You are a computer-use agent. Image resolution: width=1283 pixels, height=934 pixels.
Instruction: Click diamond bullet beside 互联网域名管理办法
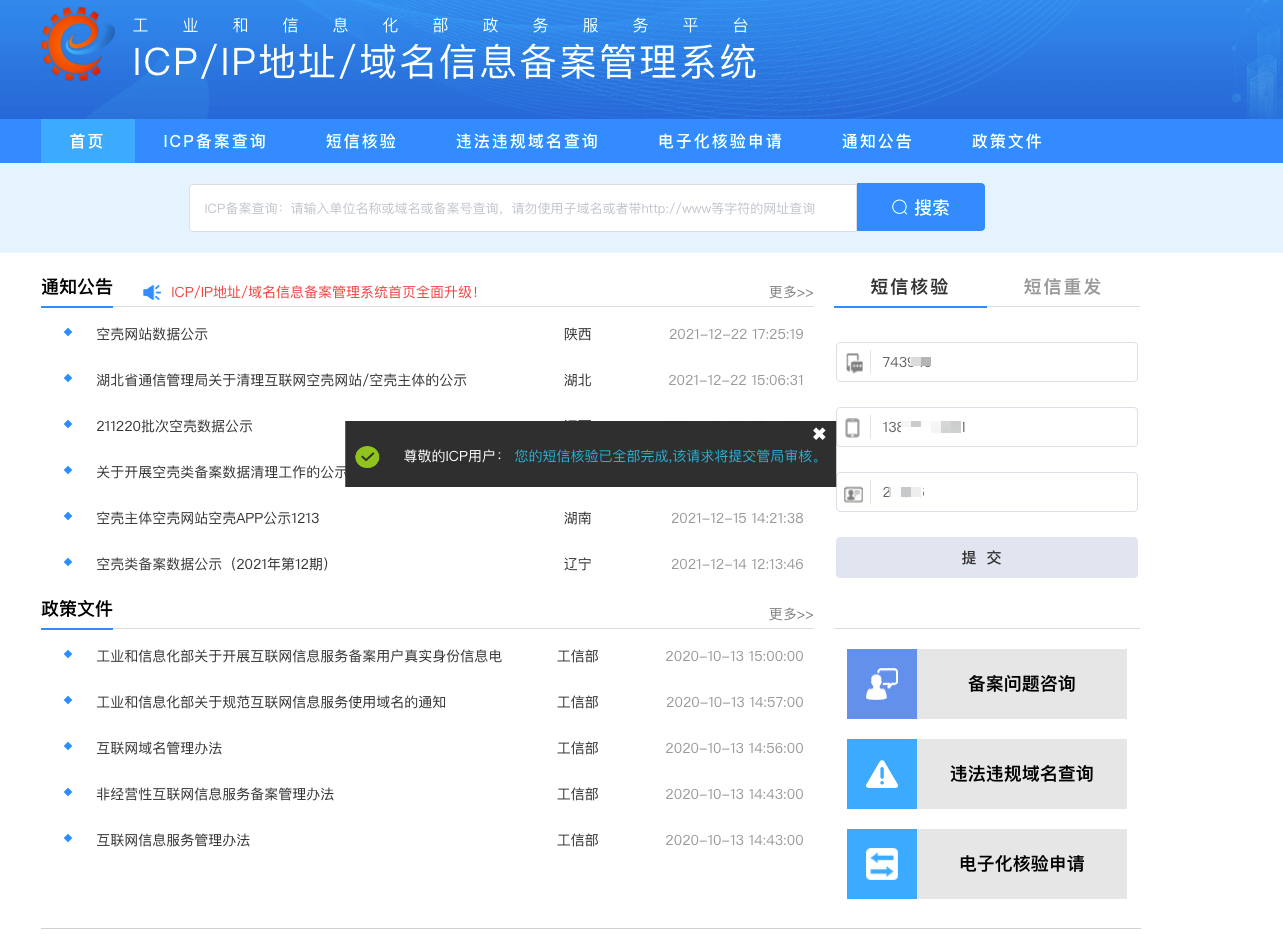click(68, 746)
